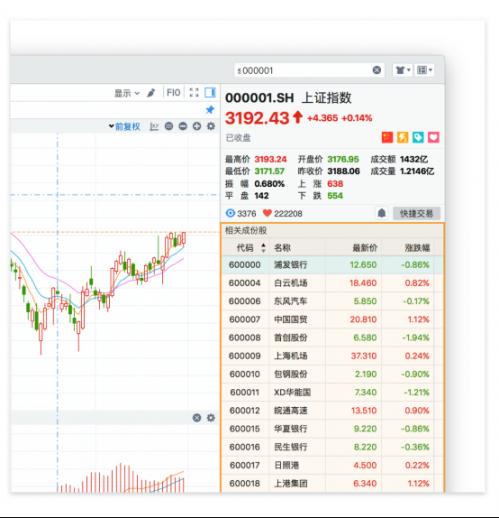Click the 最高价 3193.24 value
The height and width of the screenshot is (518, 499).
click(270, 159)
